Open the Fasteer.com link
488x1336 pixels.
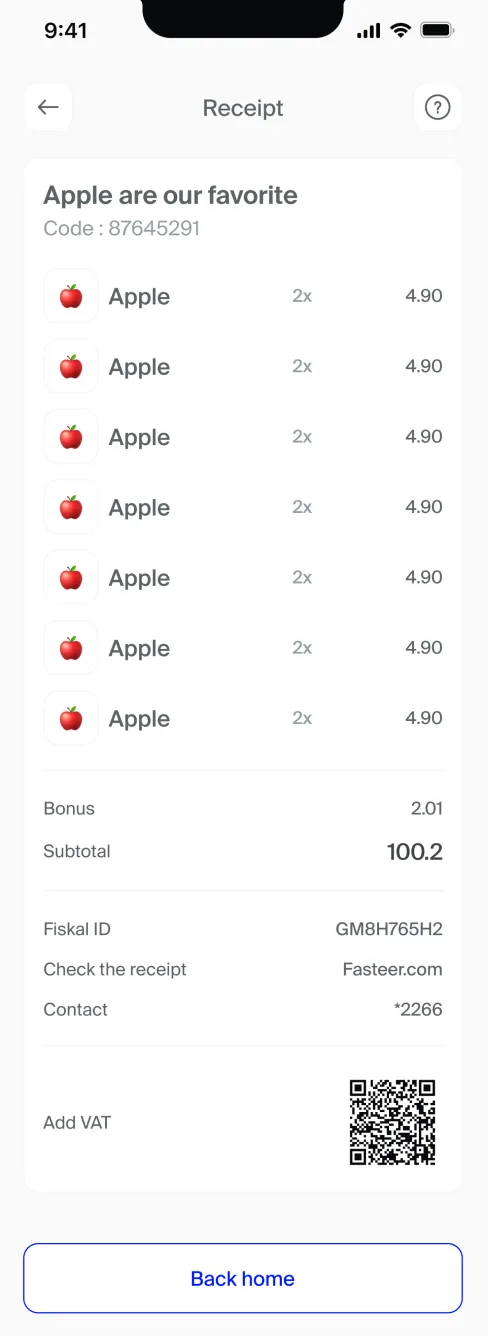click(392, 969)
